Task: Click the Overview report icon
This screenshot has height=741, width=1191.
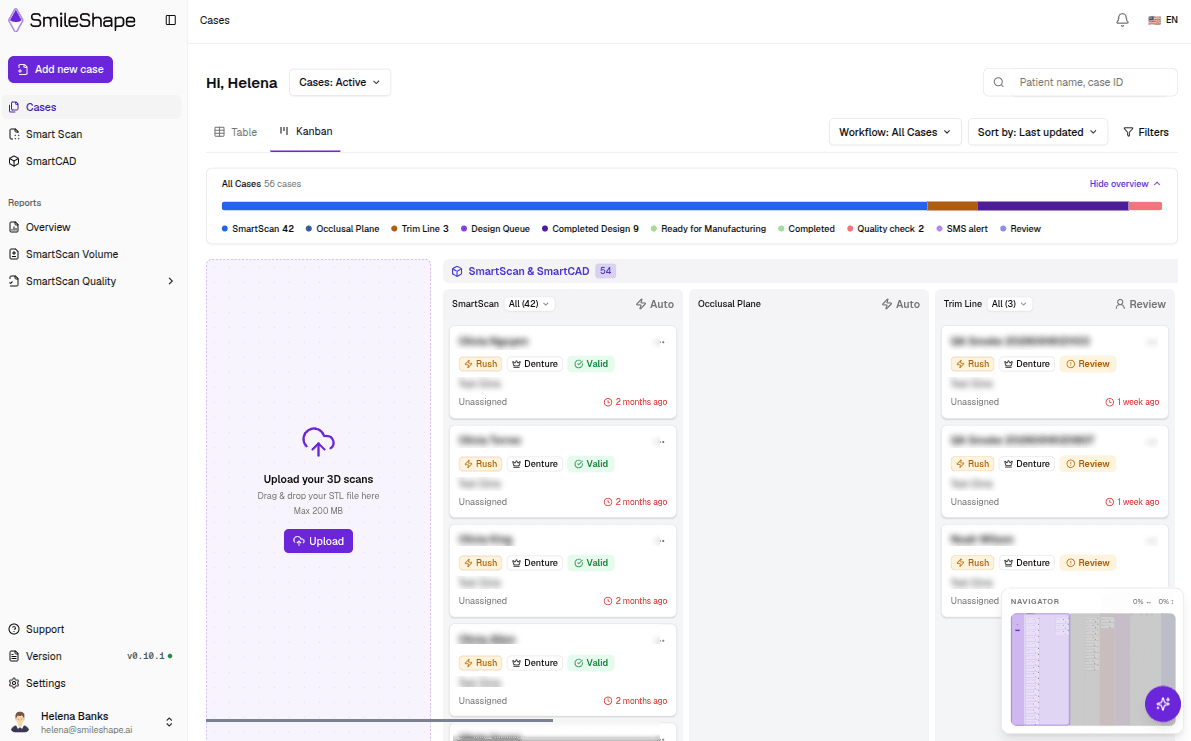Action: (x=14, y=227)
